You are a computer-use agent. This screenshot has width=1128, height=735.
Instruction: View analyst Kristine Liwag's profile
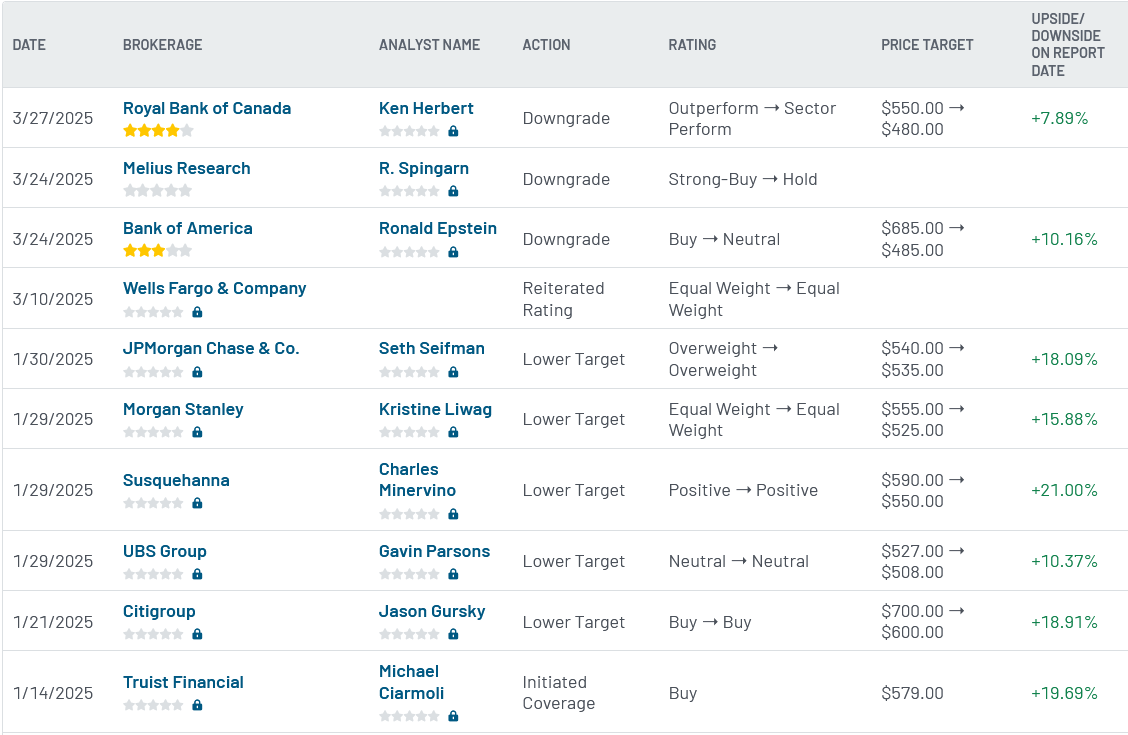point(435,409)
